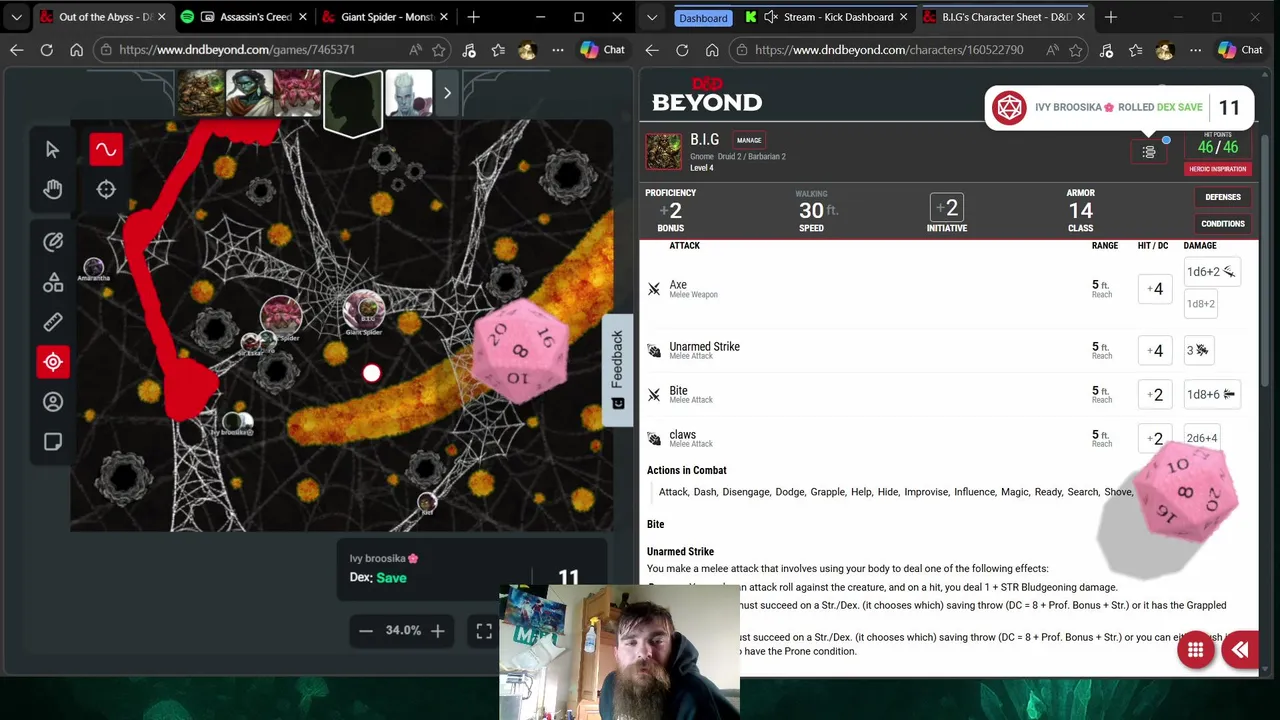Select the silhouette placeholder portrait
Screen dimensions: 1280x720
352,102
